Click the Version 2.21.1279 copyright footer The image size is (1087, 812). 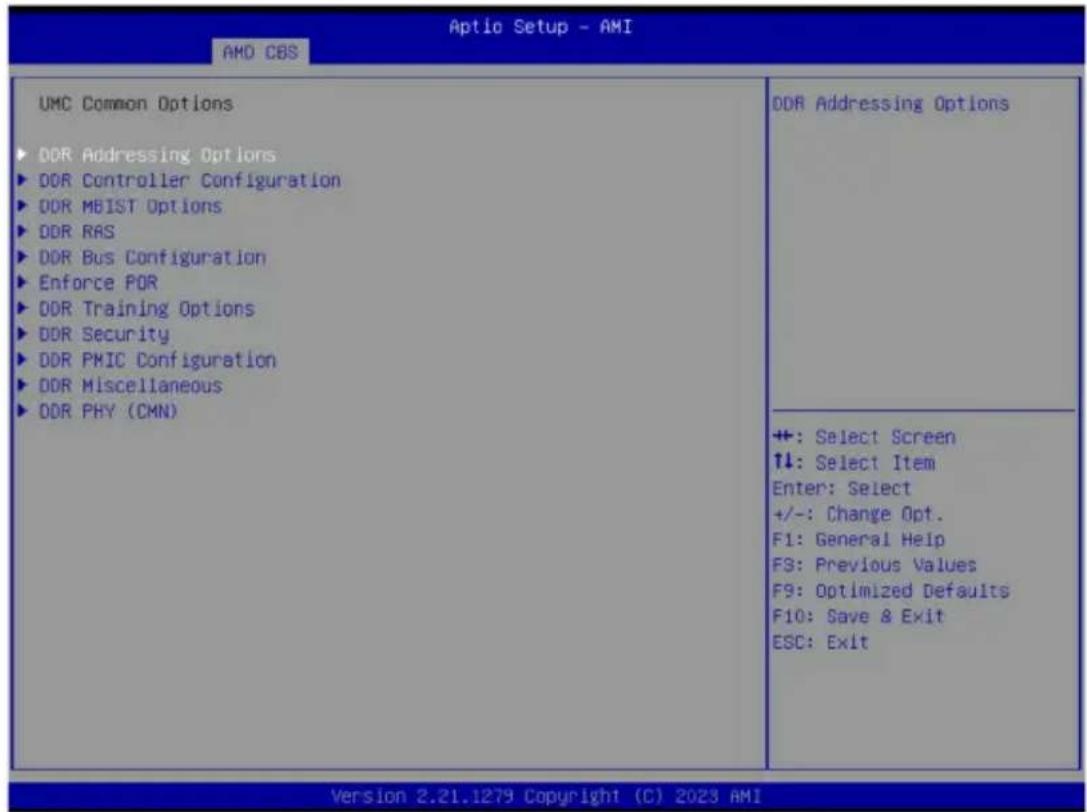point(546,795)
